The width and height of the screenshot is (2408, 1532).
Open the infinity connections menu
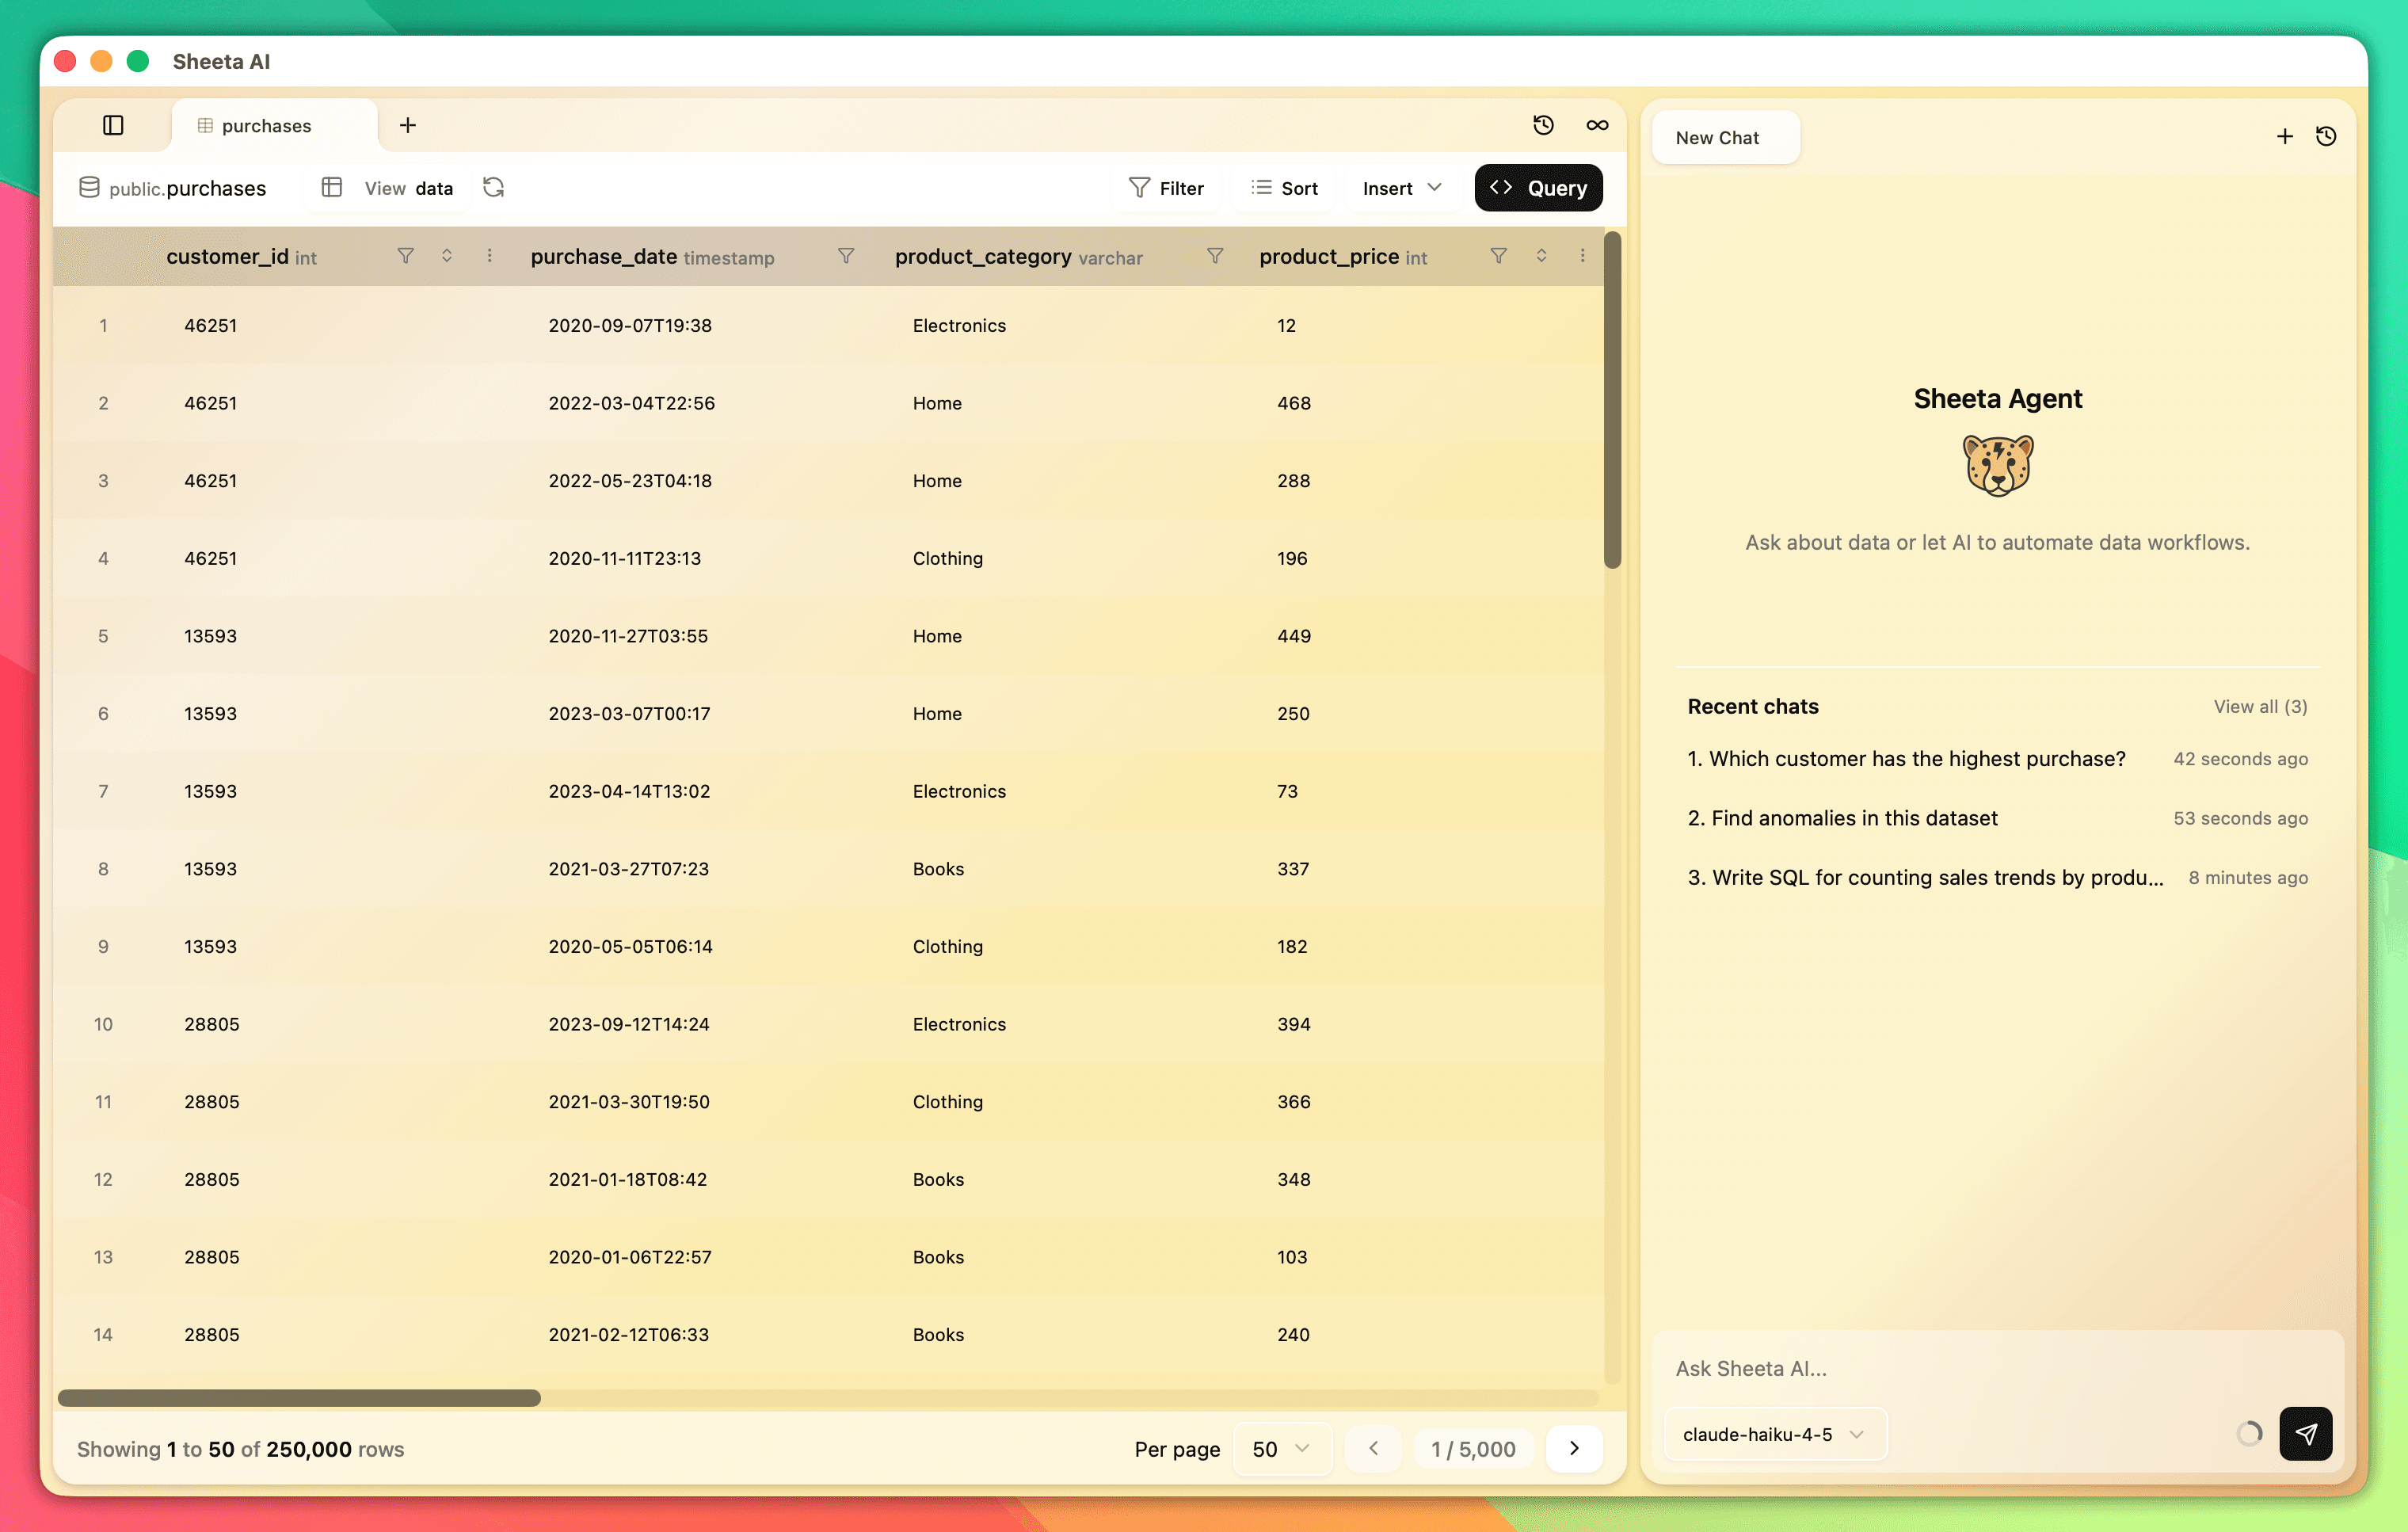(x=1597, y=125)
